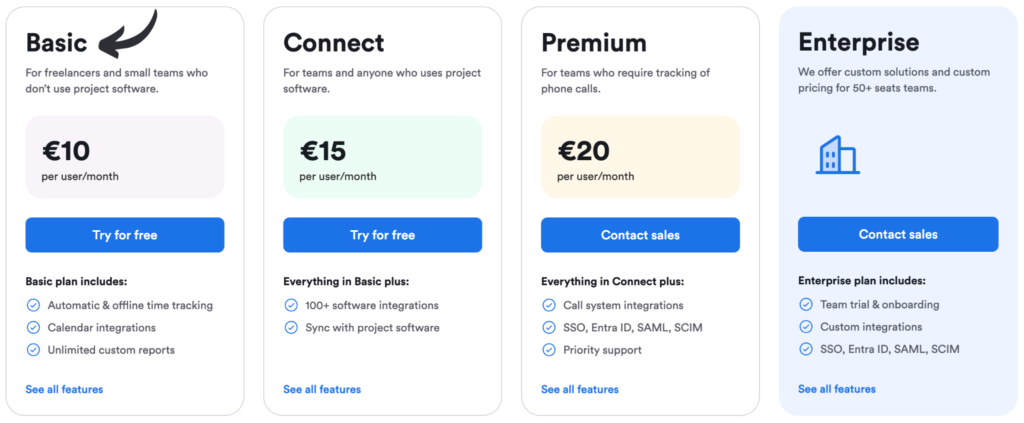Image resolution: width=1024 pixels, height=423 pixels.
Task: Click check icon beside Automatic & offline time tracking
Action: tap(33, 305)
